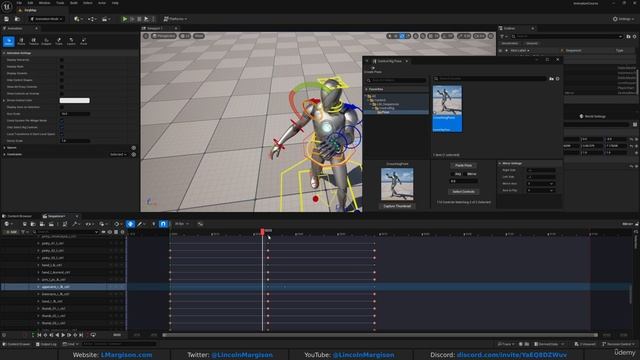Toggle the Display Hierarchy checkbox

coord(62,60)
